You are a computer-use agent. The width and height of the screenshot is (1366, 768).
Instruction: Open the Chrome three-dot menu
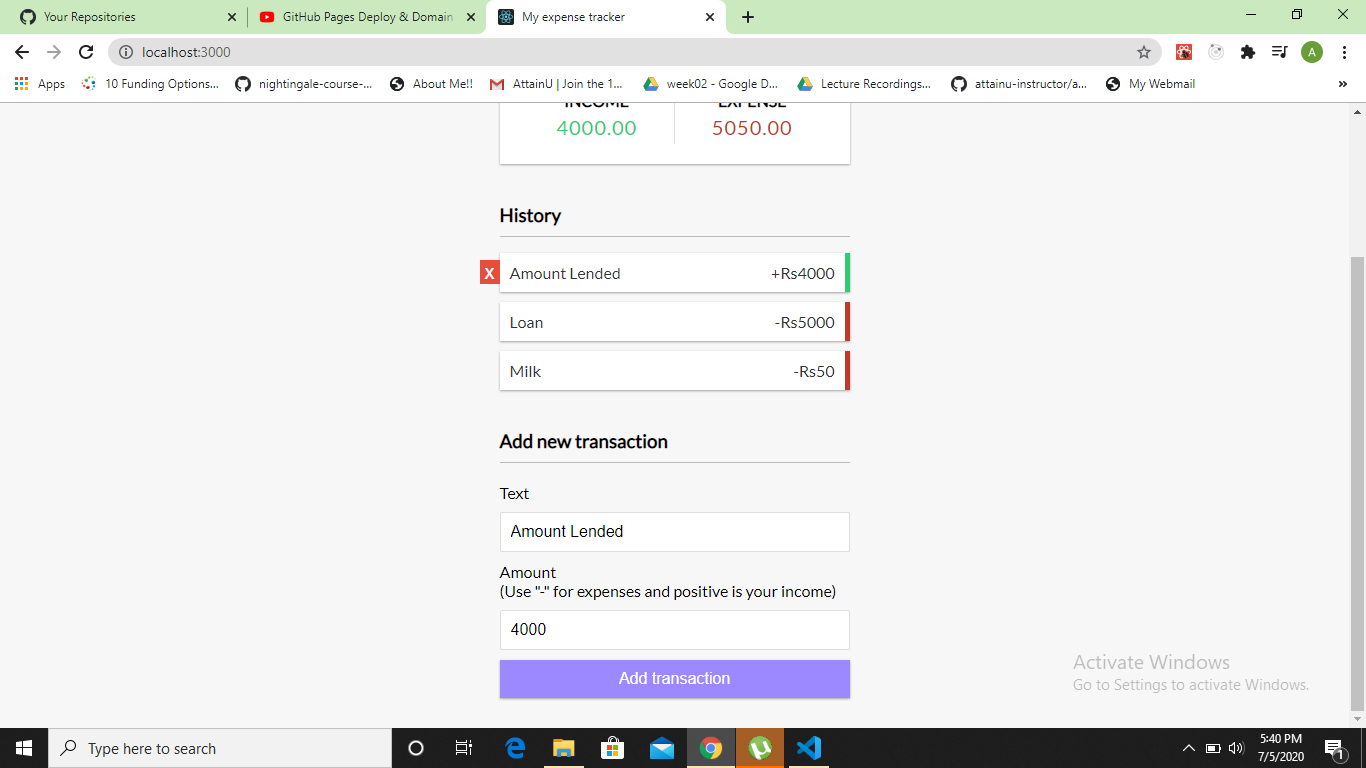[1344, 52]
